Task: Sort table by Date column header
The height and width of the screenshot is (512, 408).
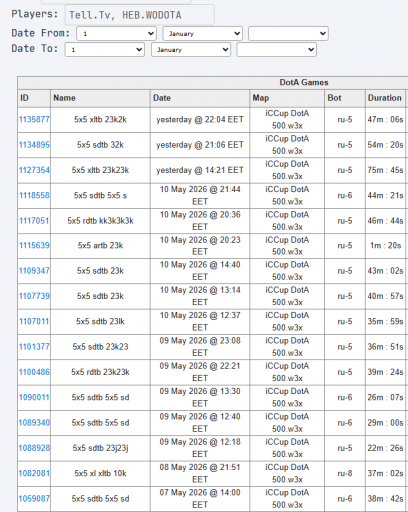Action: [x=162, y=98]
